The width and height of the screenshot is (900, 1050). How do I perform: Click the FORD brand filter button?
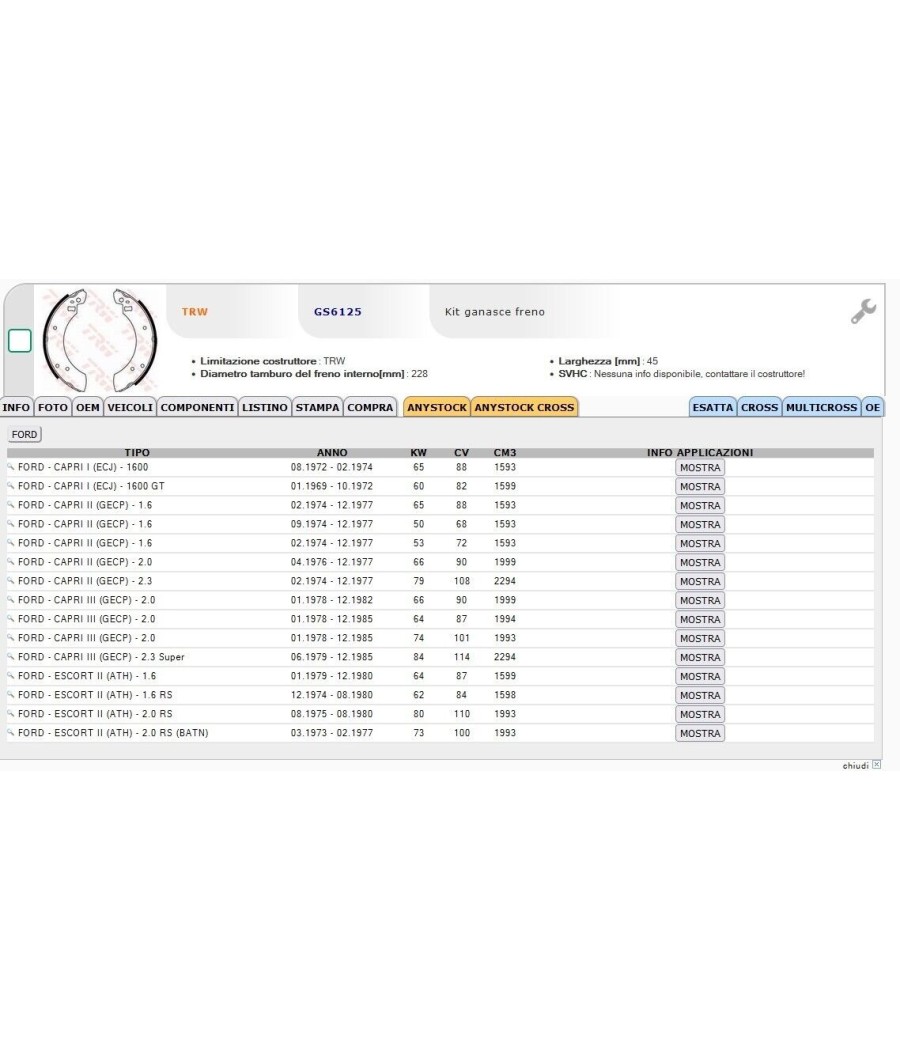25,435
